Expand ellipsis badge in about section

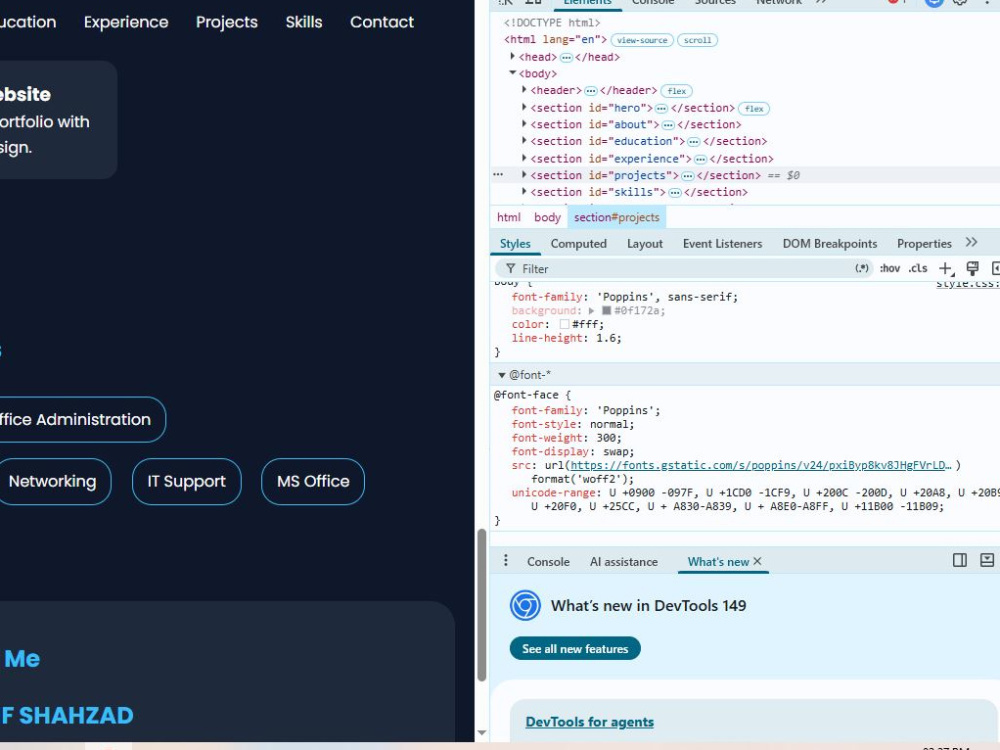[668, 125]
